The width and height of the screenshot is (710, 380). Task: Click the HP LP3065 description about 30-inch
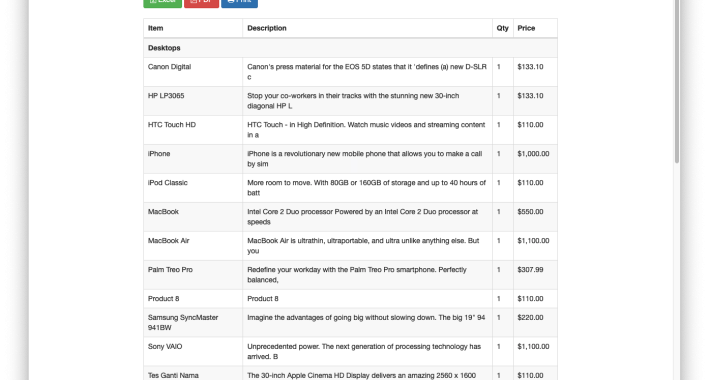point(353,101)
